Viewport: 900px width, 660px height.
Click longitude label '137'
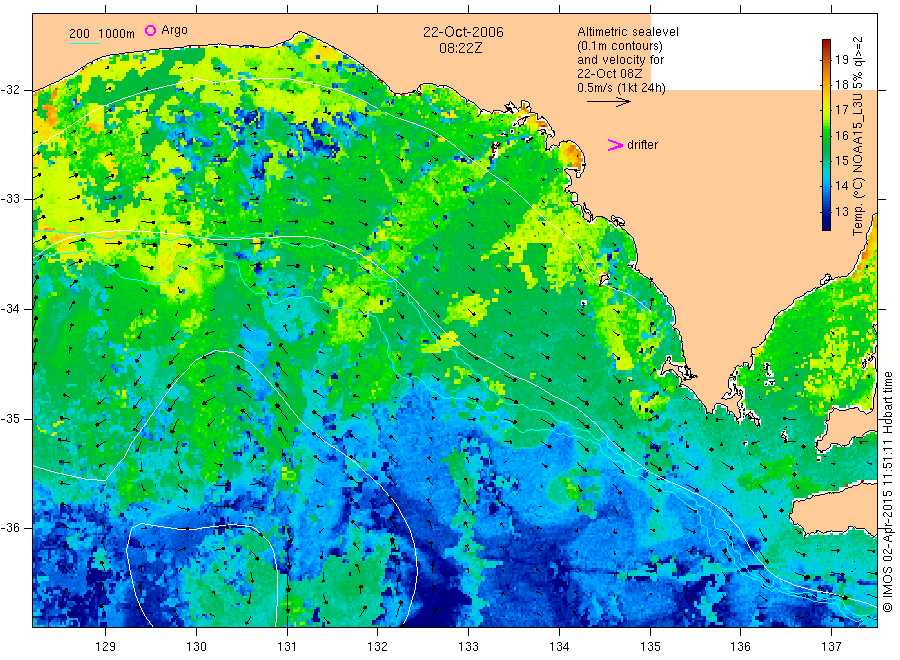pos(831,647)
